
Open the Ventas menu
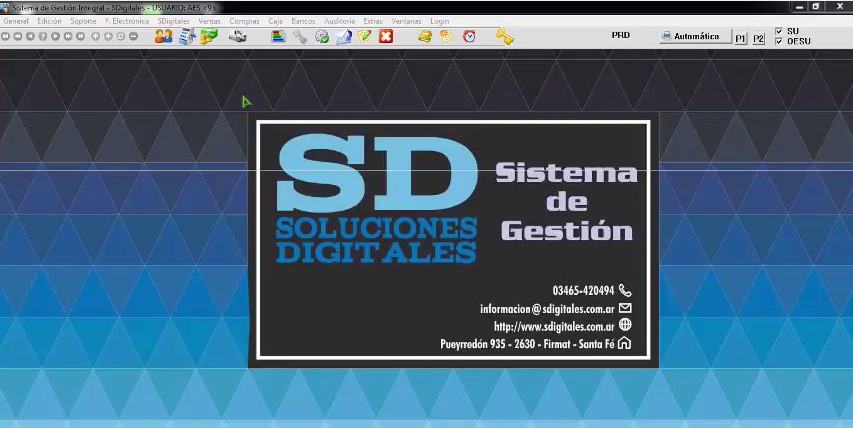pyautogui.click(x=209, y=21)
